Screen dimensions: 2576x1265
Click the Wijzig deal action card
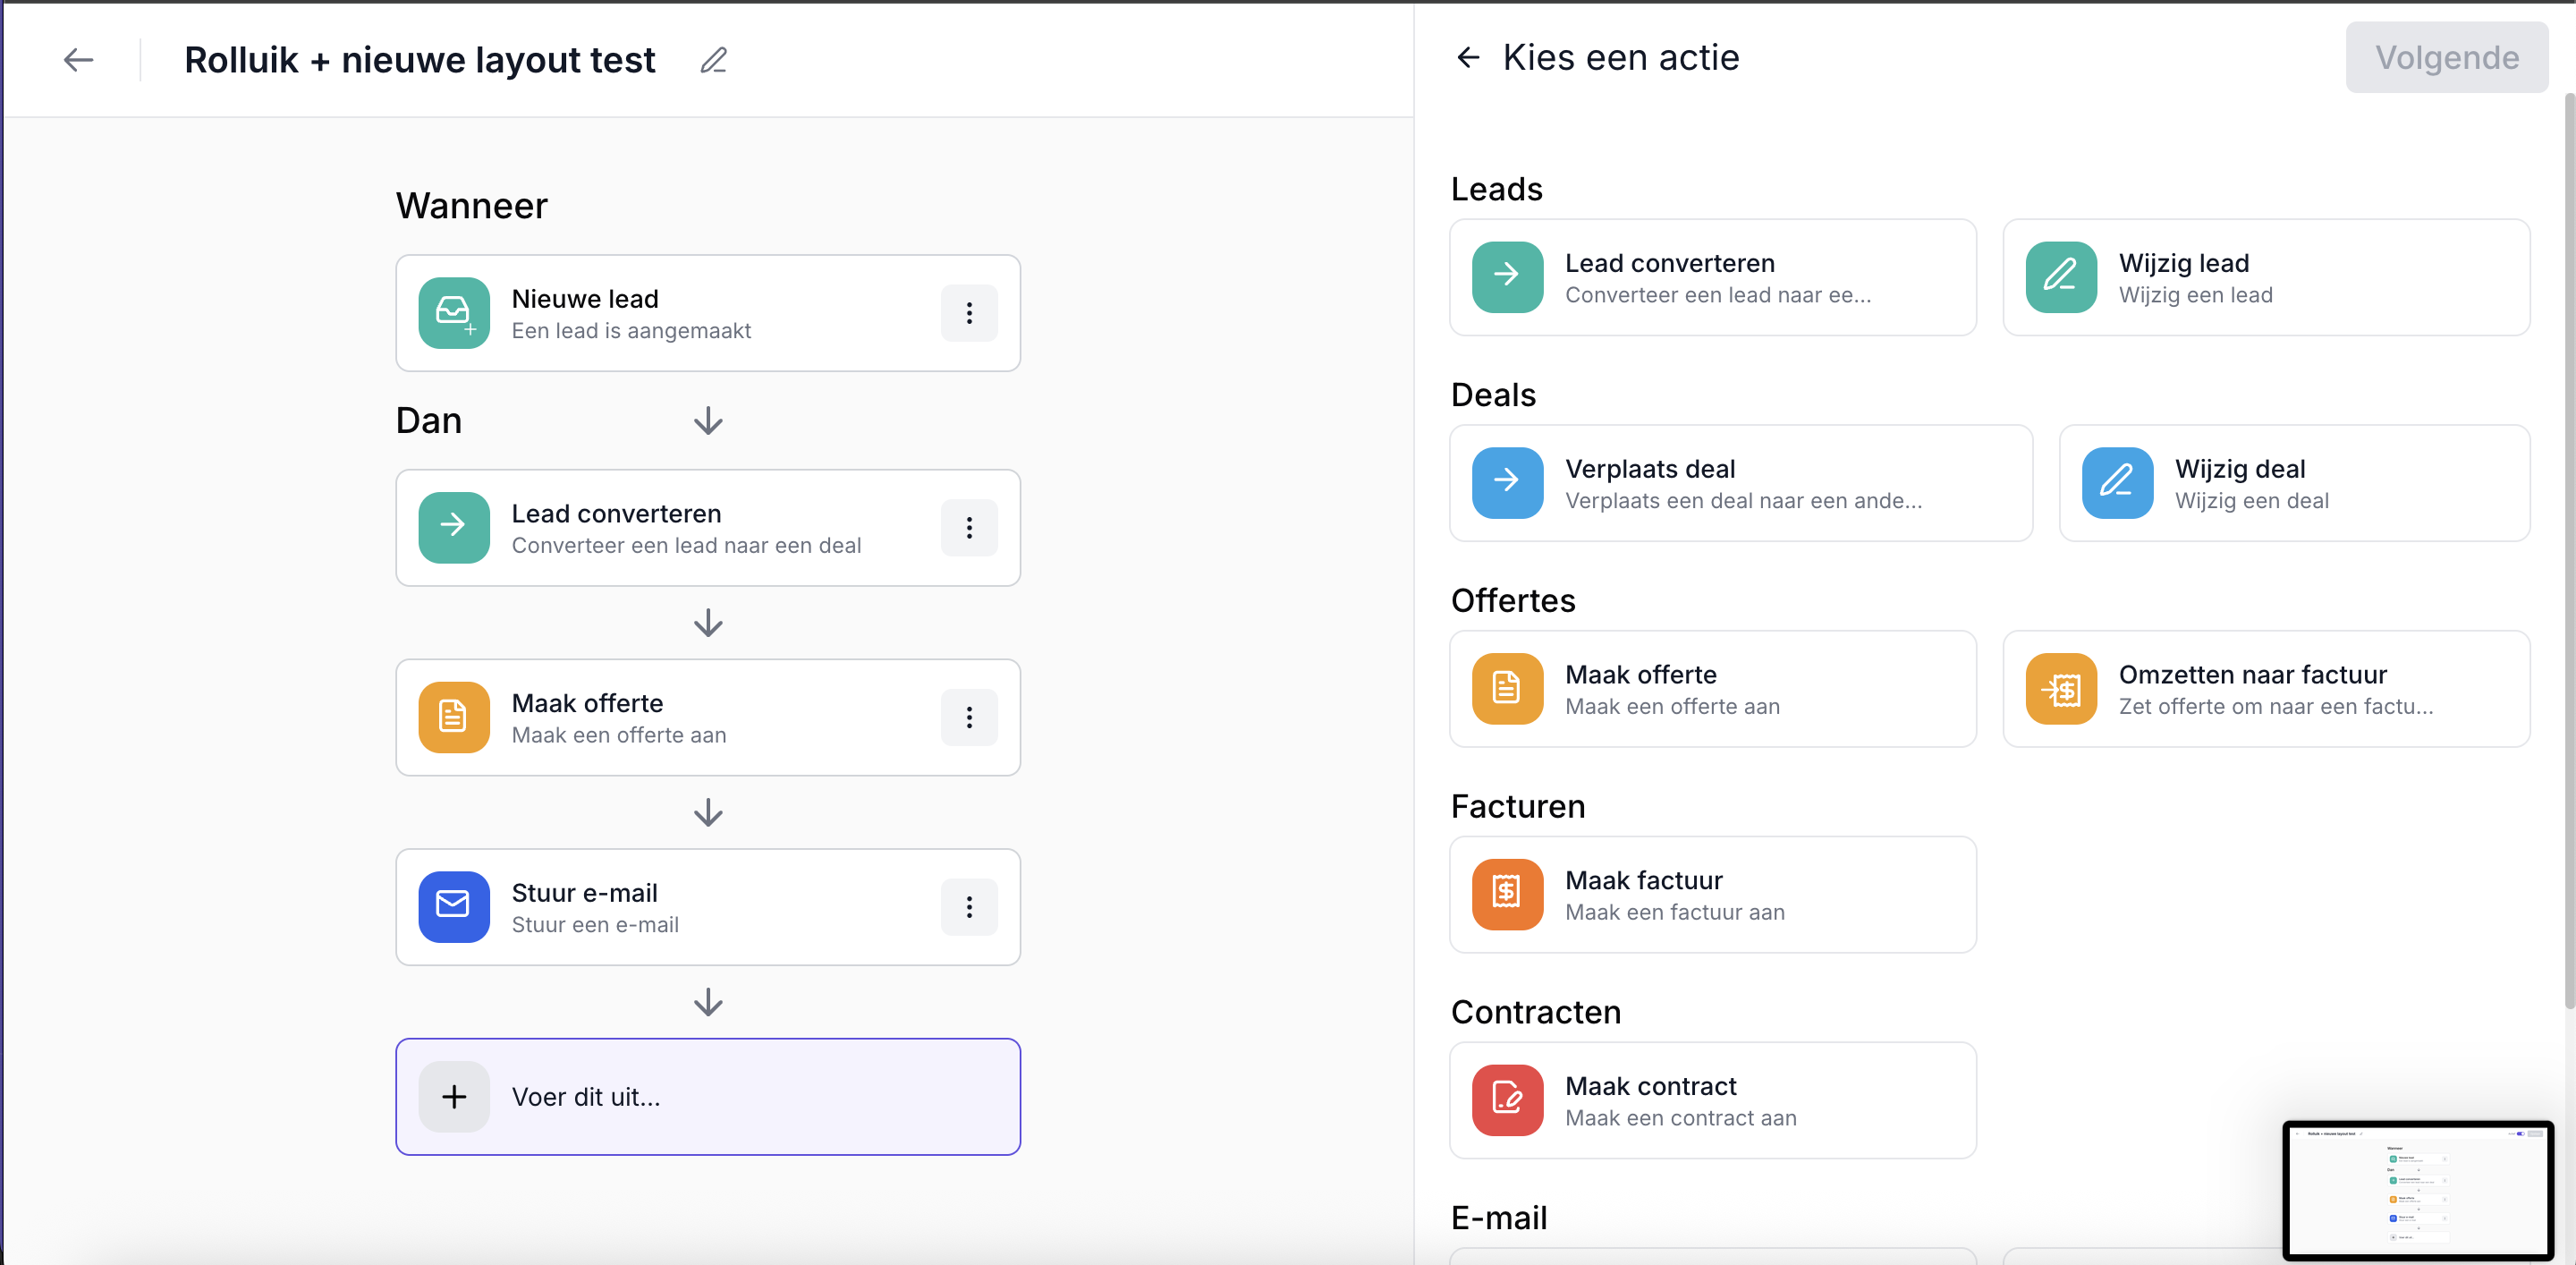(x=2294, y=483)
